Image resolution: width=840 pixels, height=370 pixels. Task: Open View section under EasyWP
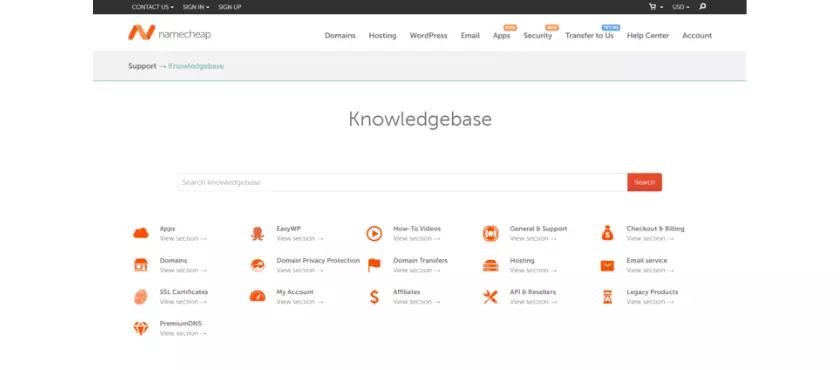click(299, 238)
